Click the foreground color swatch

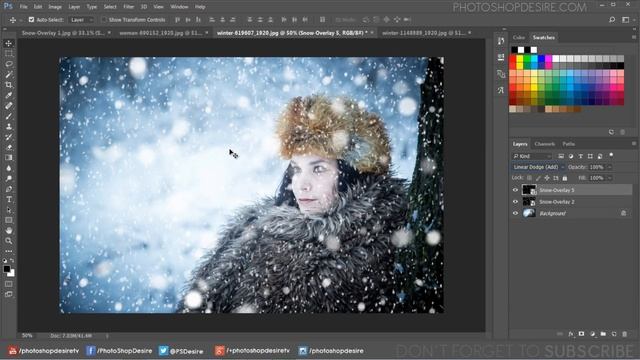coord(7,269)
